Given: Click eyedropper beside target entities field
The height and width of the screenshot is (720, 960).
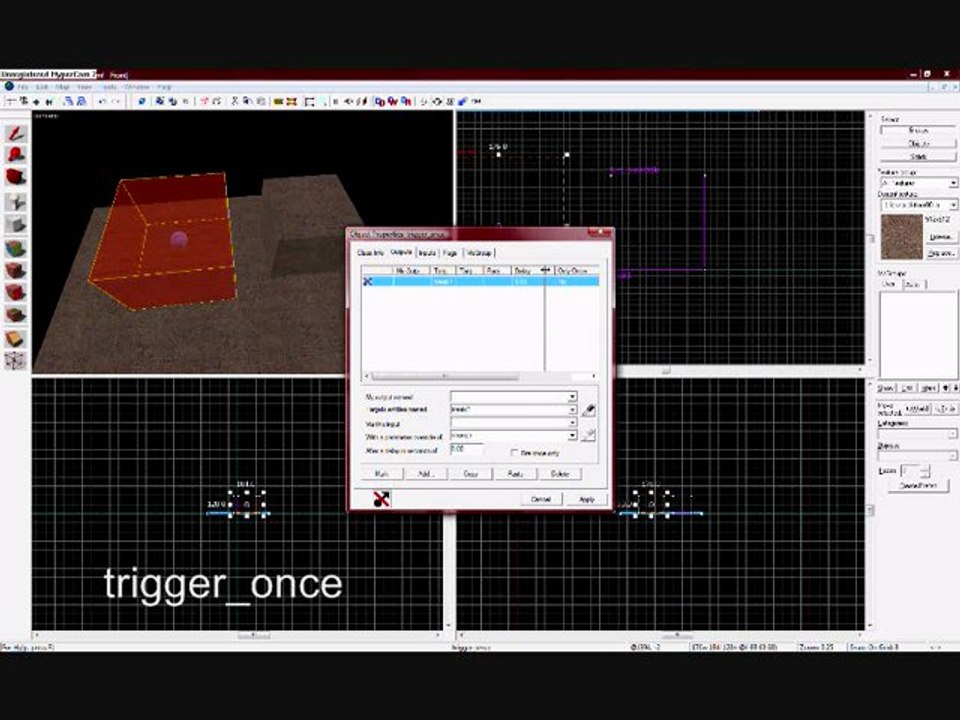Looking at the screenshot, I should (x=588, y=410).
